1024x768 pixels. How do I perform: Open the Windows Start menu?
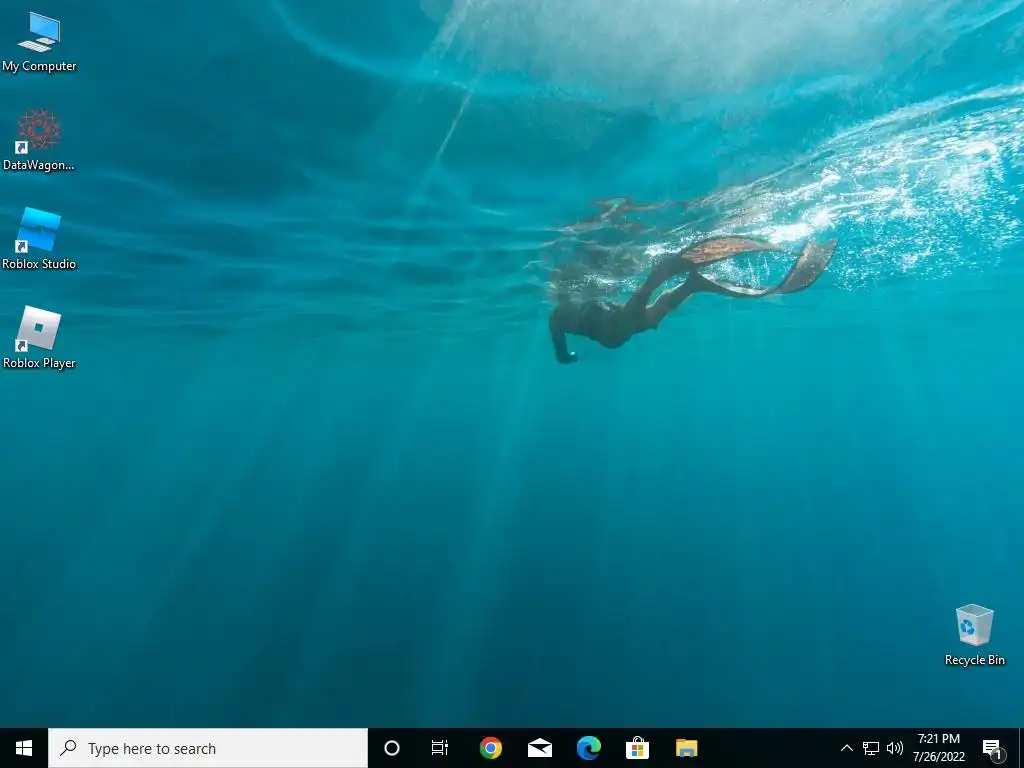click(24, 748)
